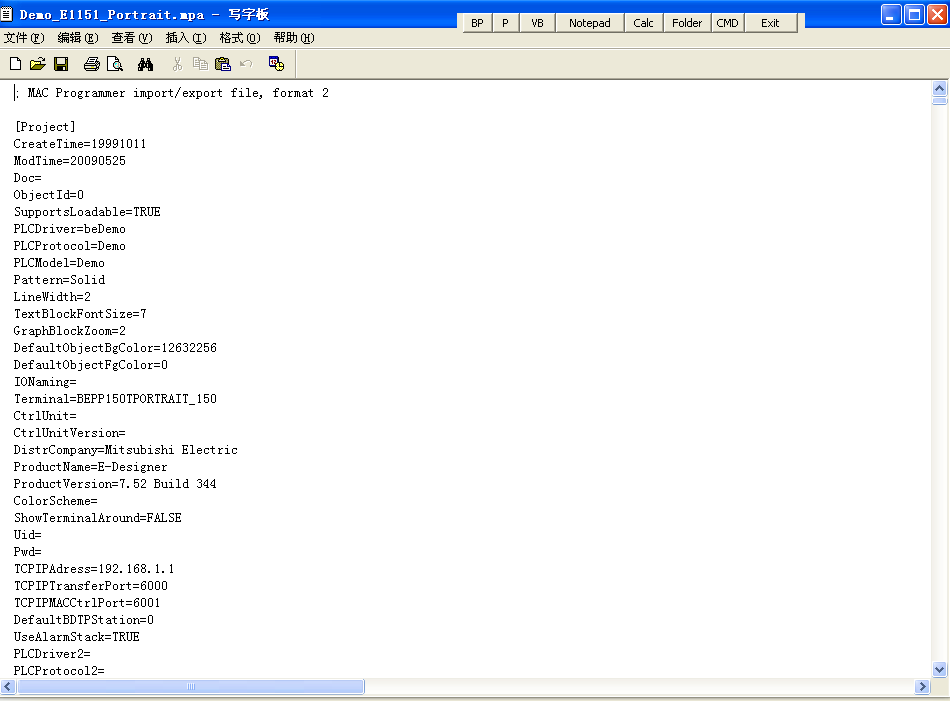
Task: Open print preview from the toolbar
Action: pyautogui.click(x=115, y=64)
